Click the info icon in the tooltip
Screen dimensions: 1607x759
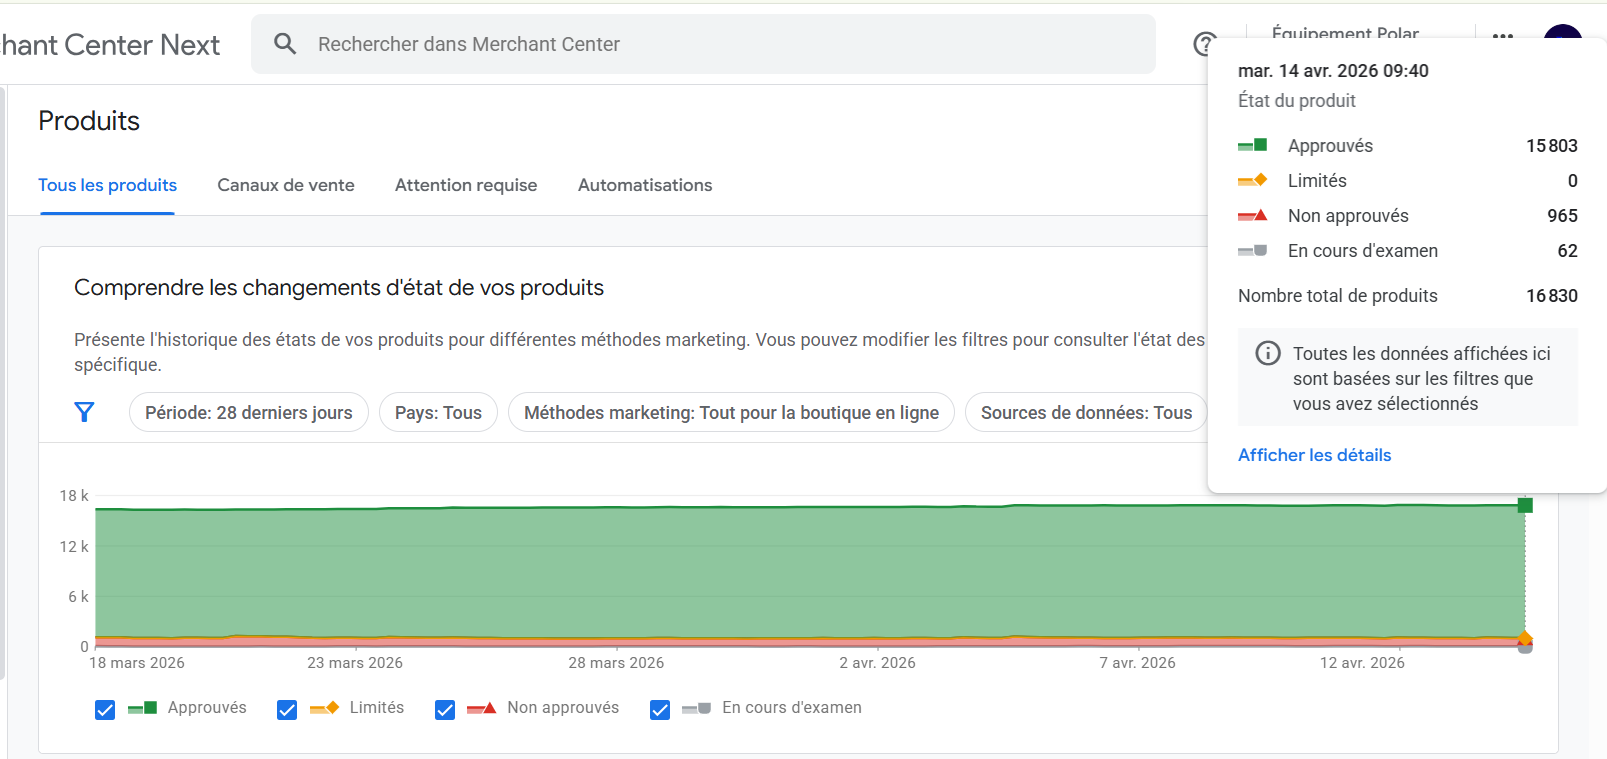(x=1267, y=353)
